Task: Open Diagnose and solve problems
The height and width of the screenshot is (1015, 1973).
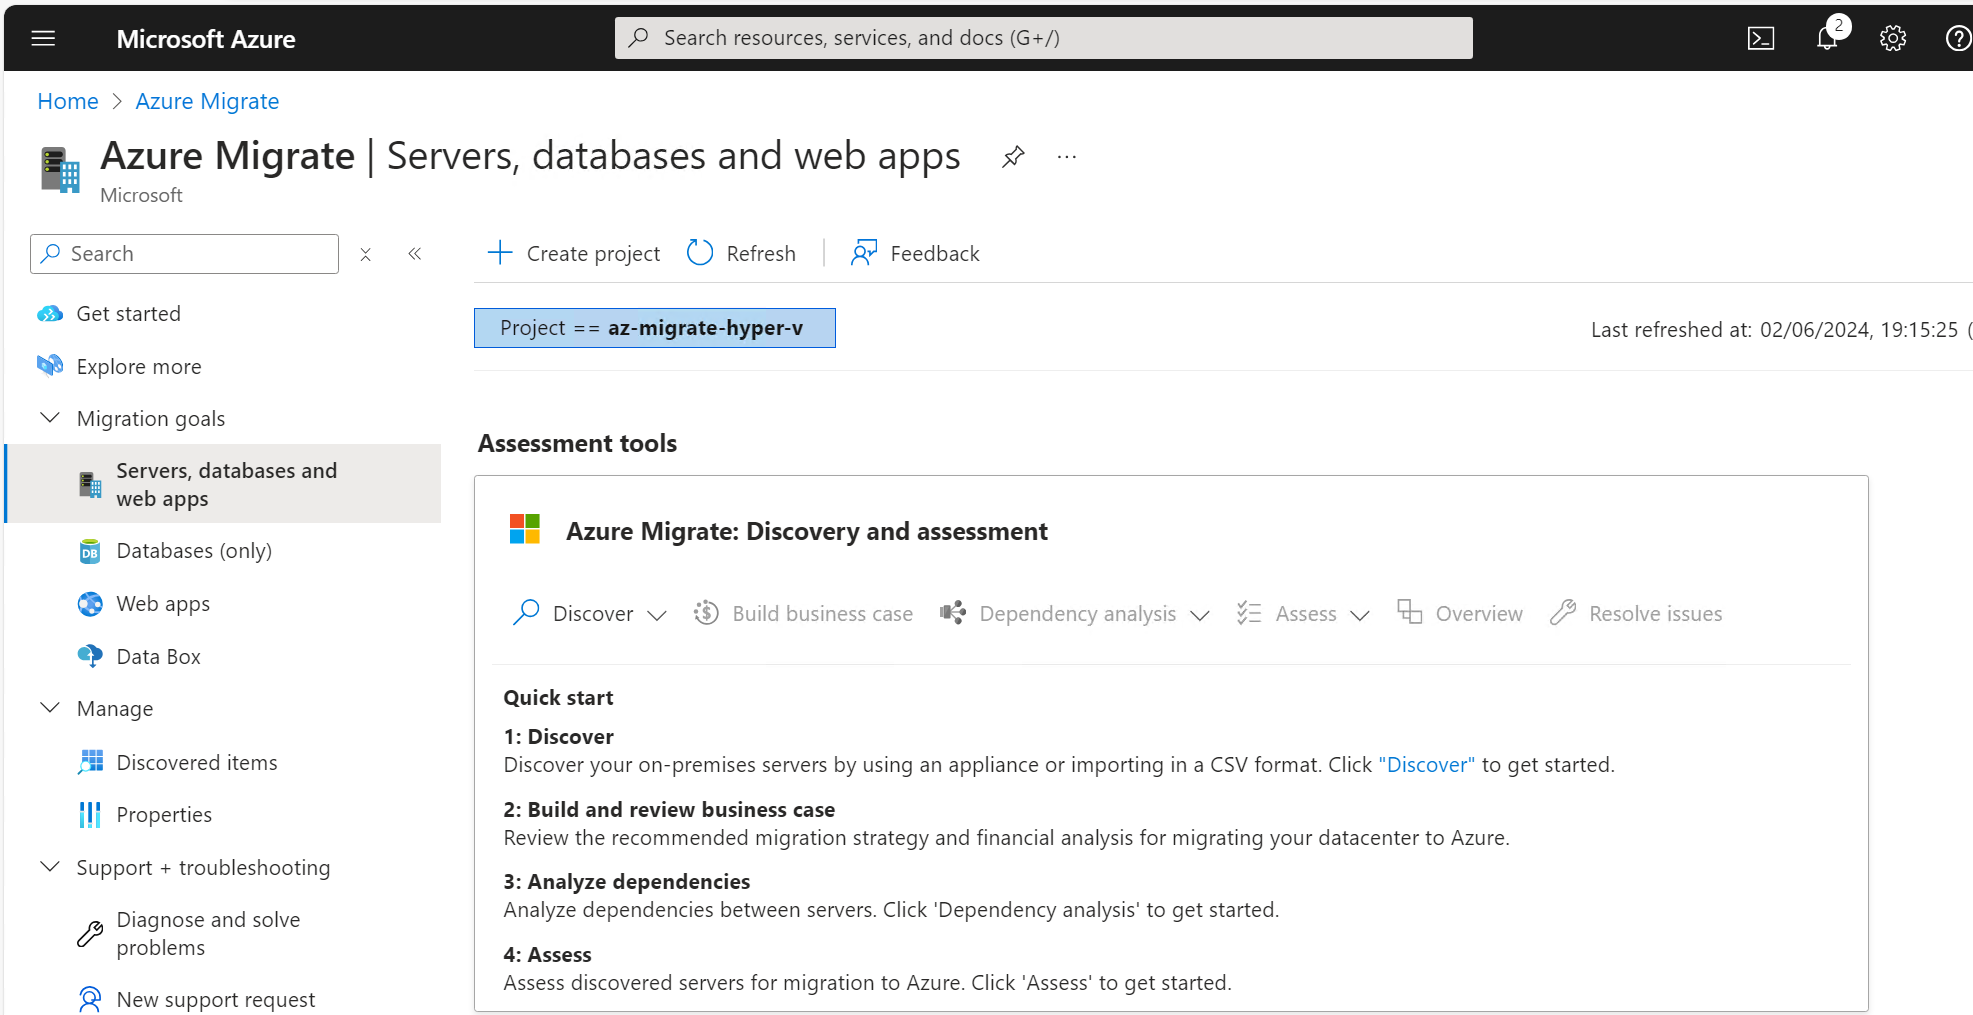Action: pos(208,933)
